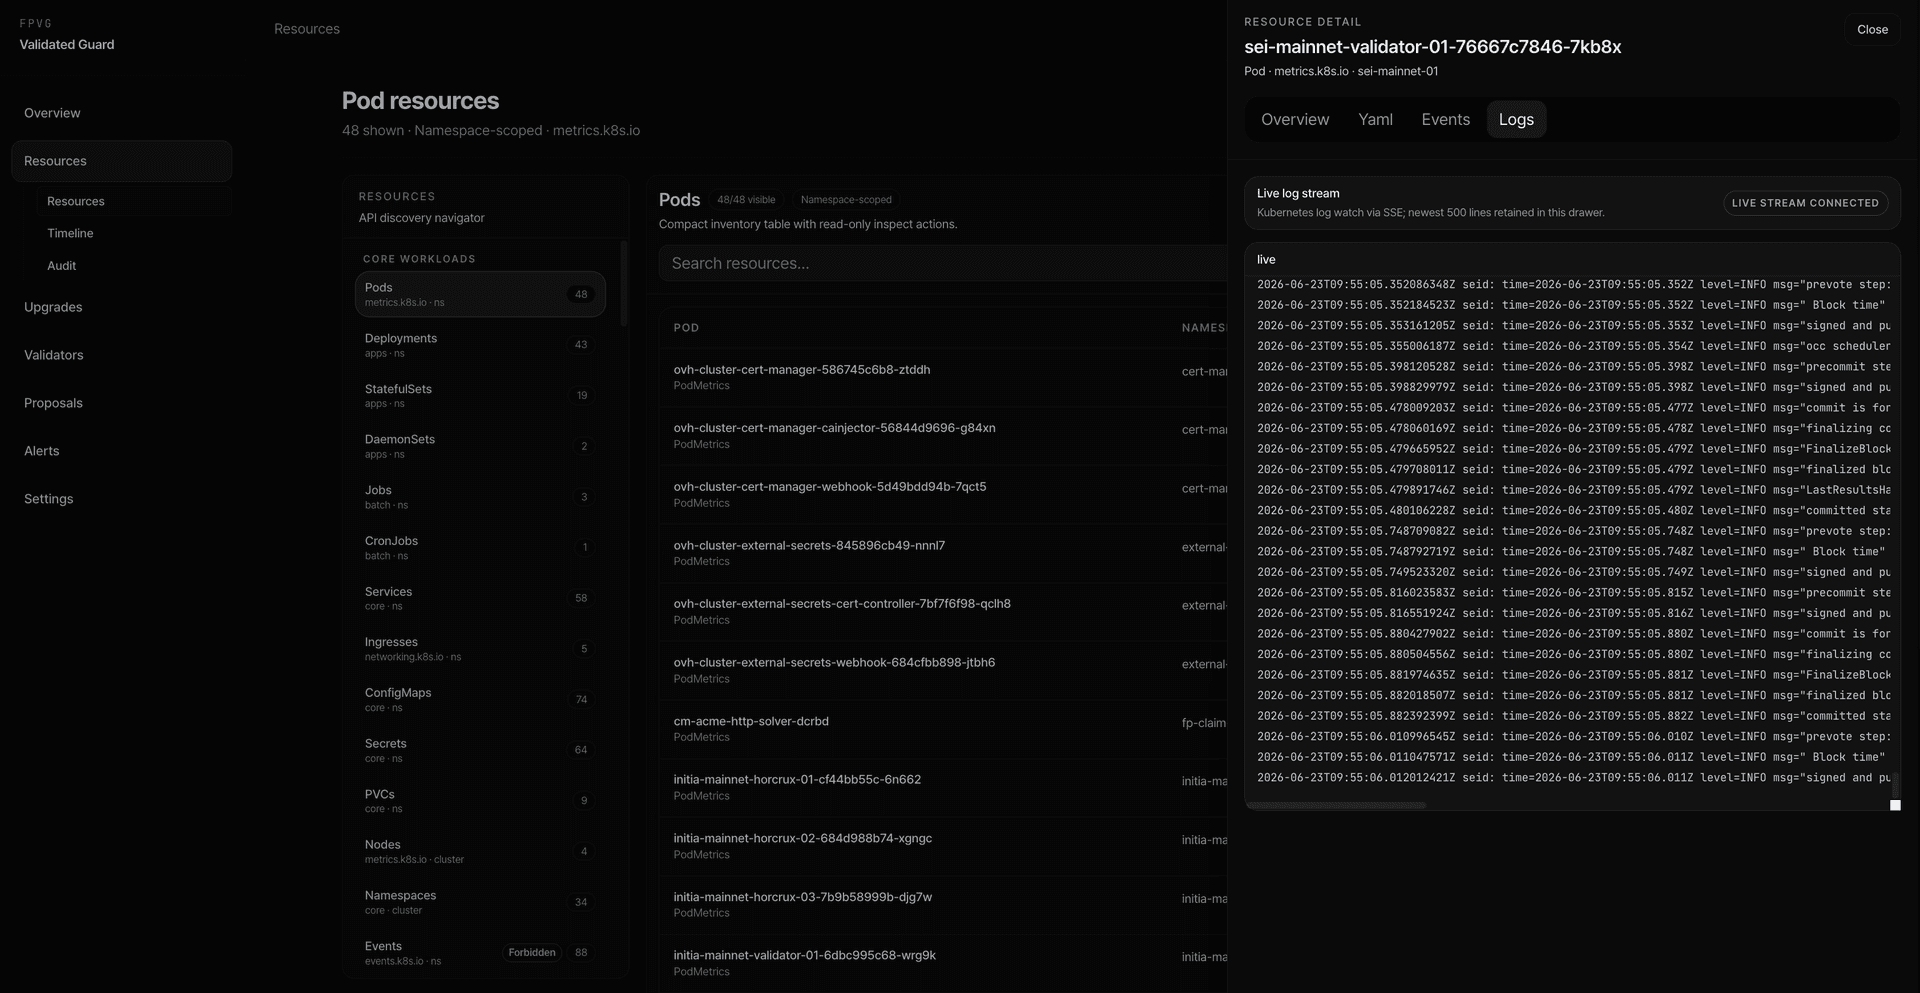Click the 48/48 visible badge
Image resolution: width=1920 pixels, height=993 pixels.
pos(746,200)
